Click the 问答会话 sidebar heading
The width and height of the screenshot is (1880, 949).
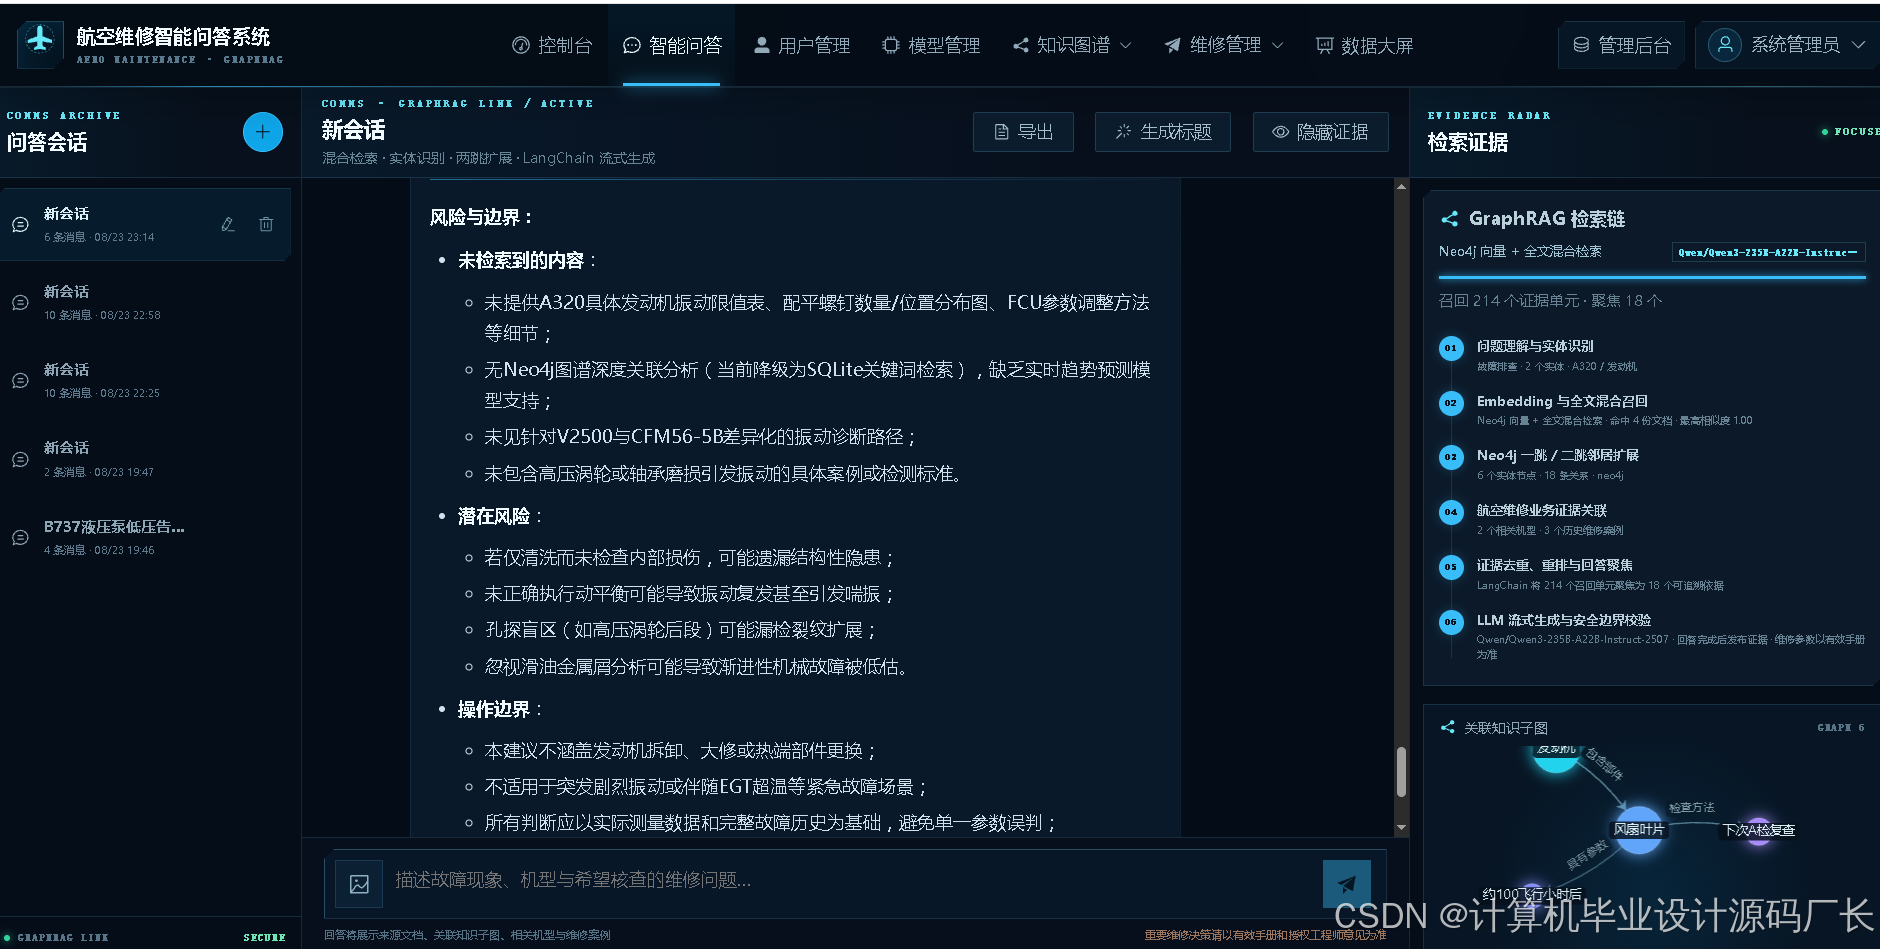coord(47,143)
